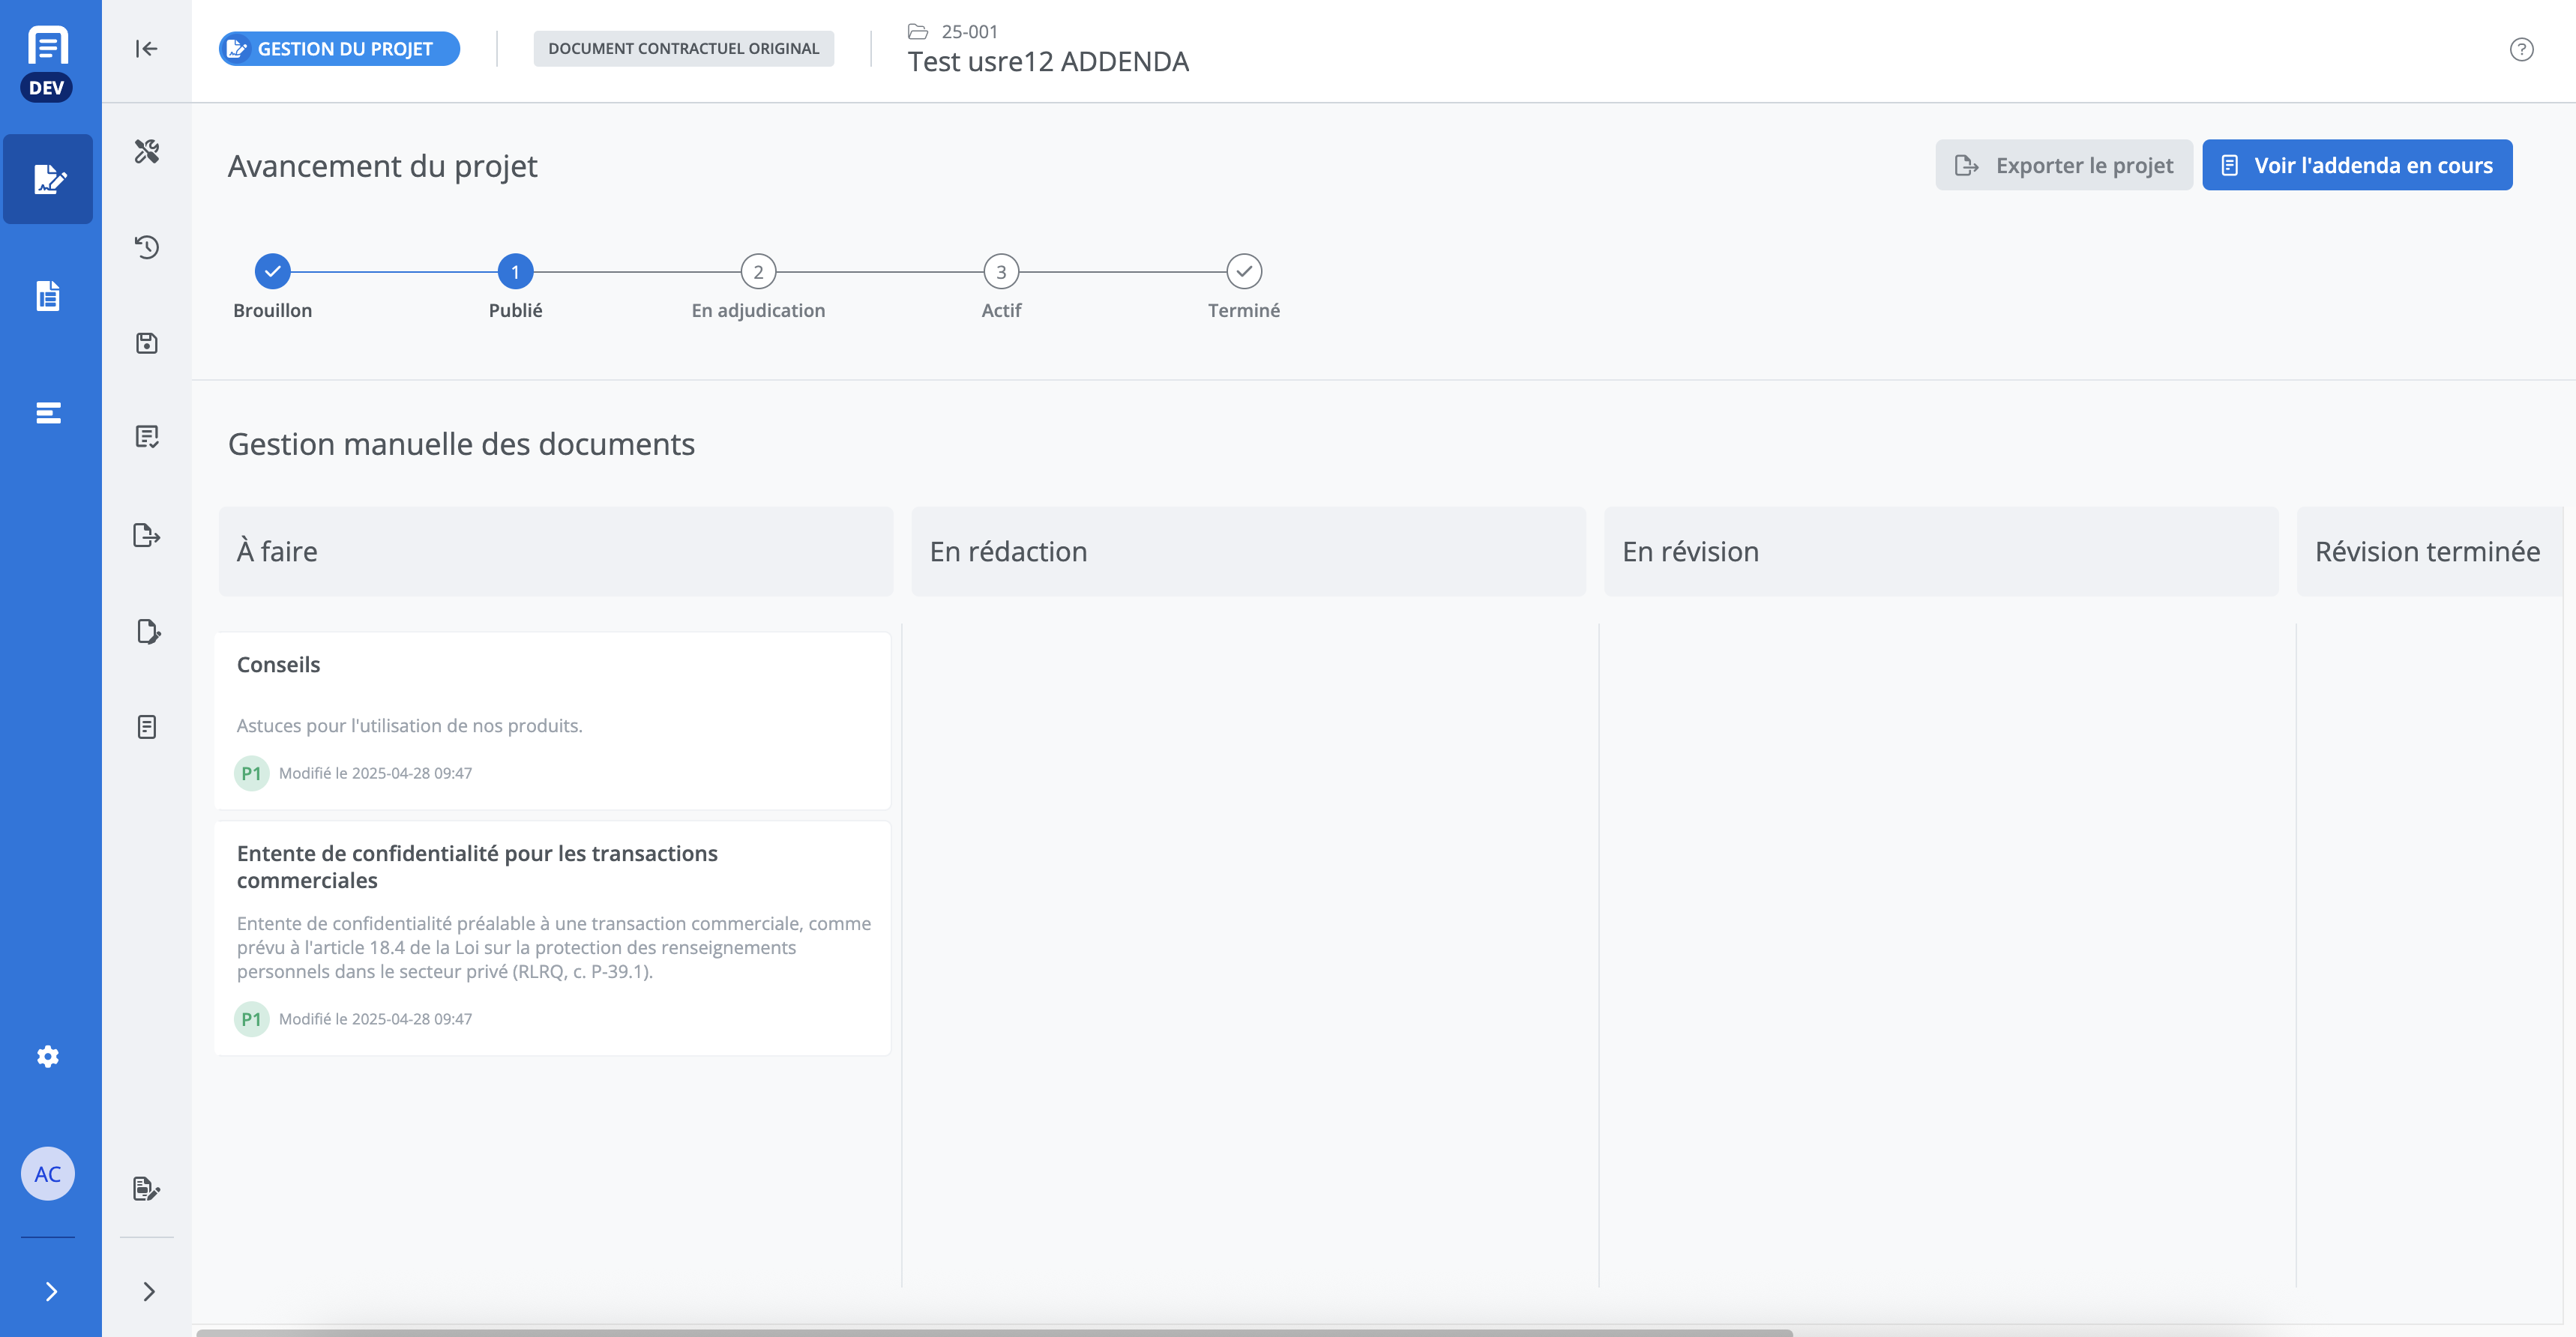Click the tools wrench icon in secondary sidebar
This screenshot has height=1337, width=2576.
pos(147,151)
